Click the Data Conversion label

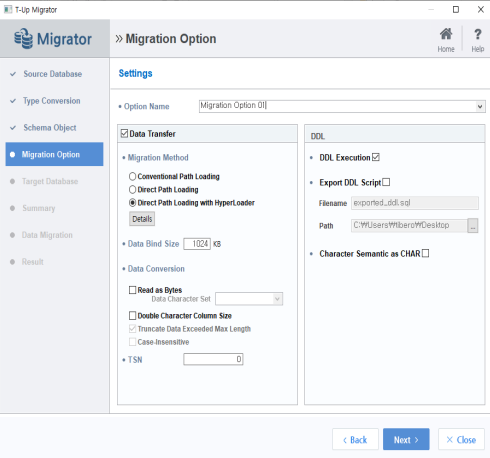156,269
